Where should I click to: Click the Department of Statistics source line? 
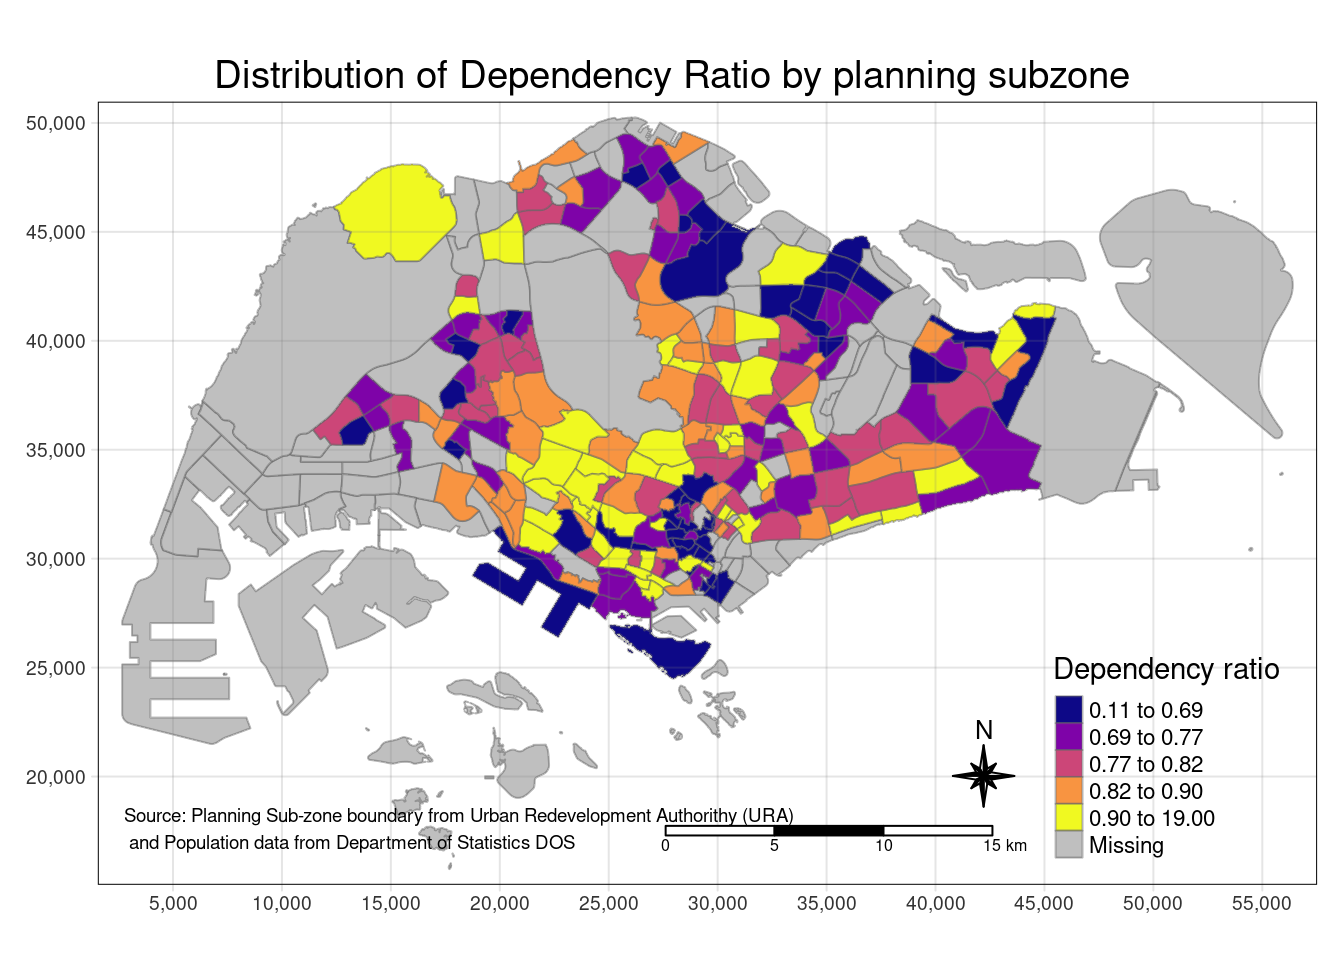point(352,843)
